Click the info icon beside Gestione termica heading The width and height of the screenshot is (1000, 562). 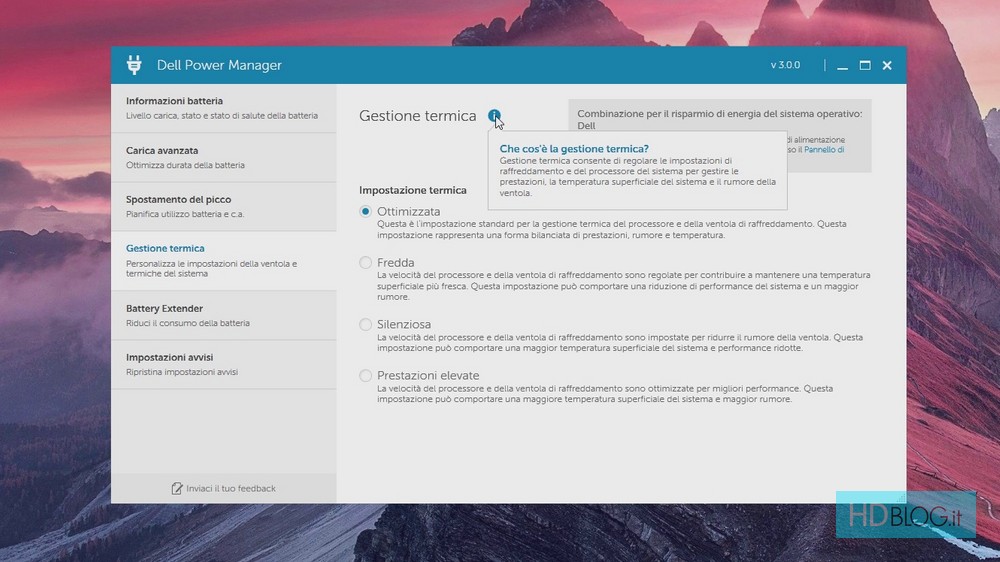coord(495,116)
